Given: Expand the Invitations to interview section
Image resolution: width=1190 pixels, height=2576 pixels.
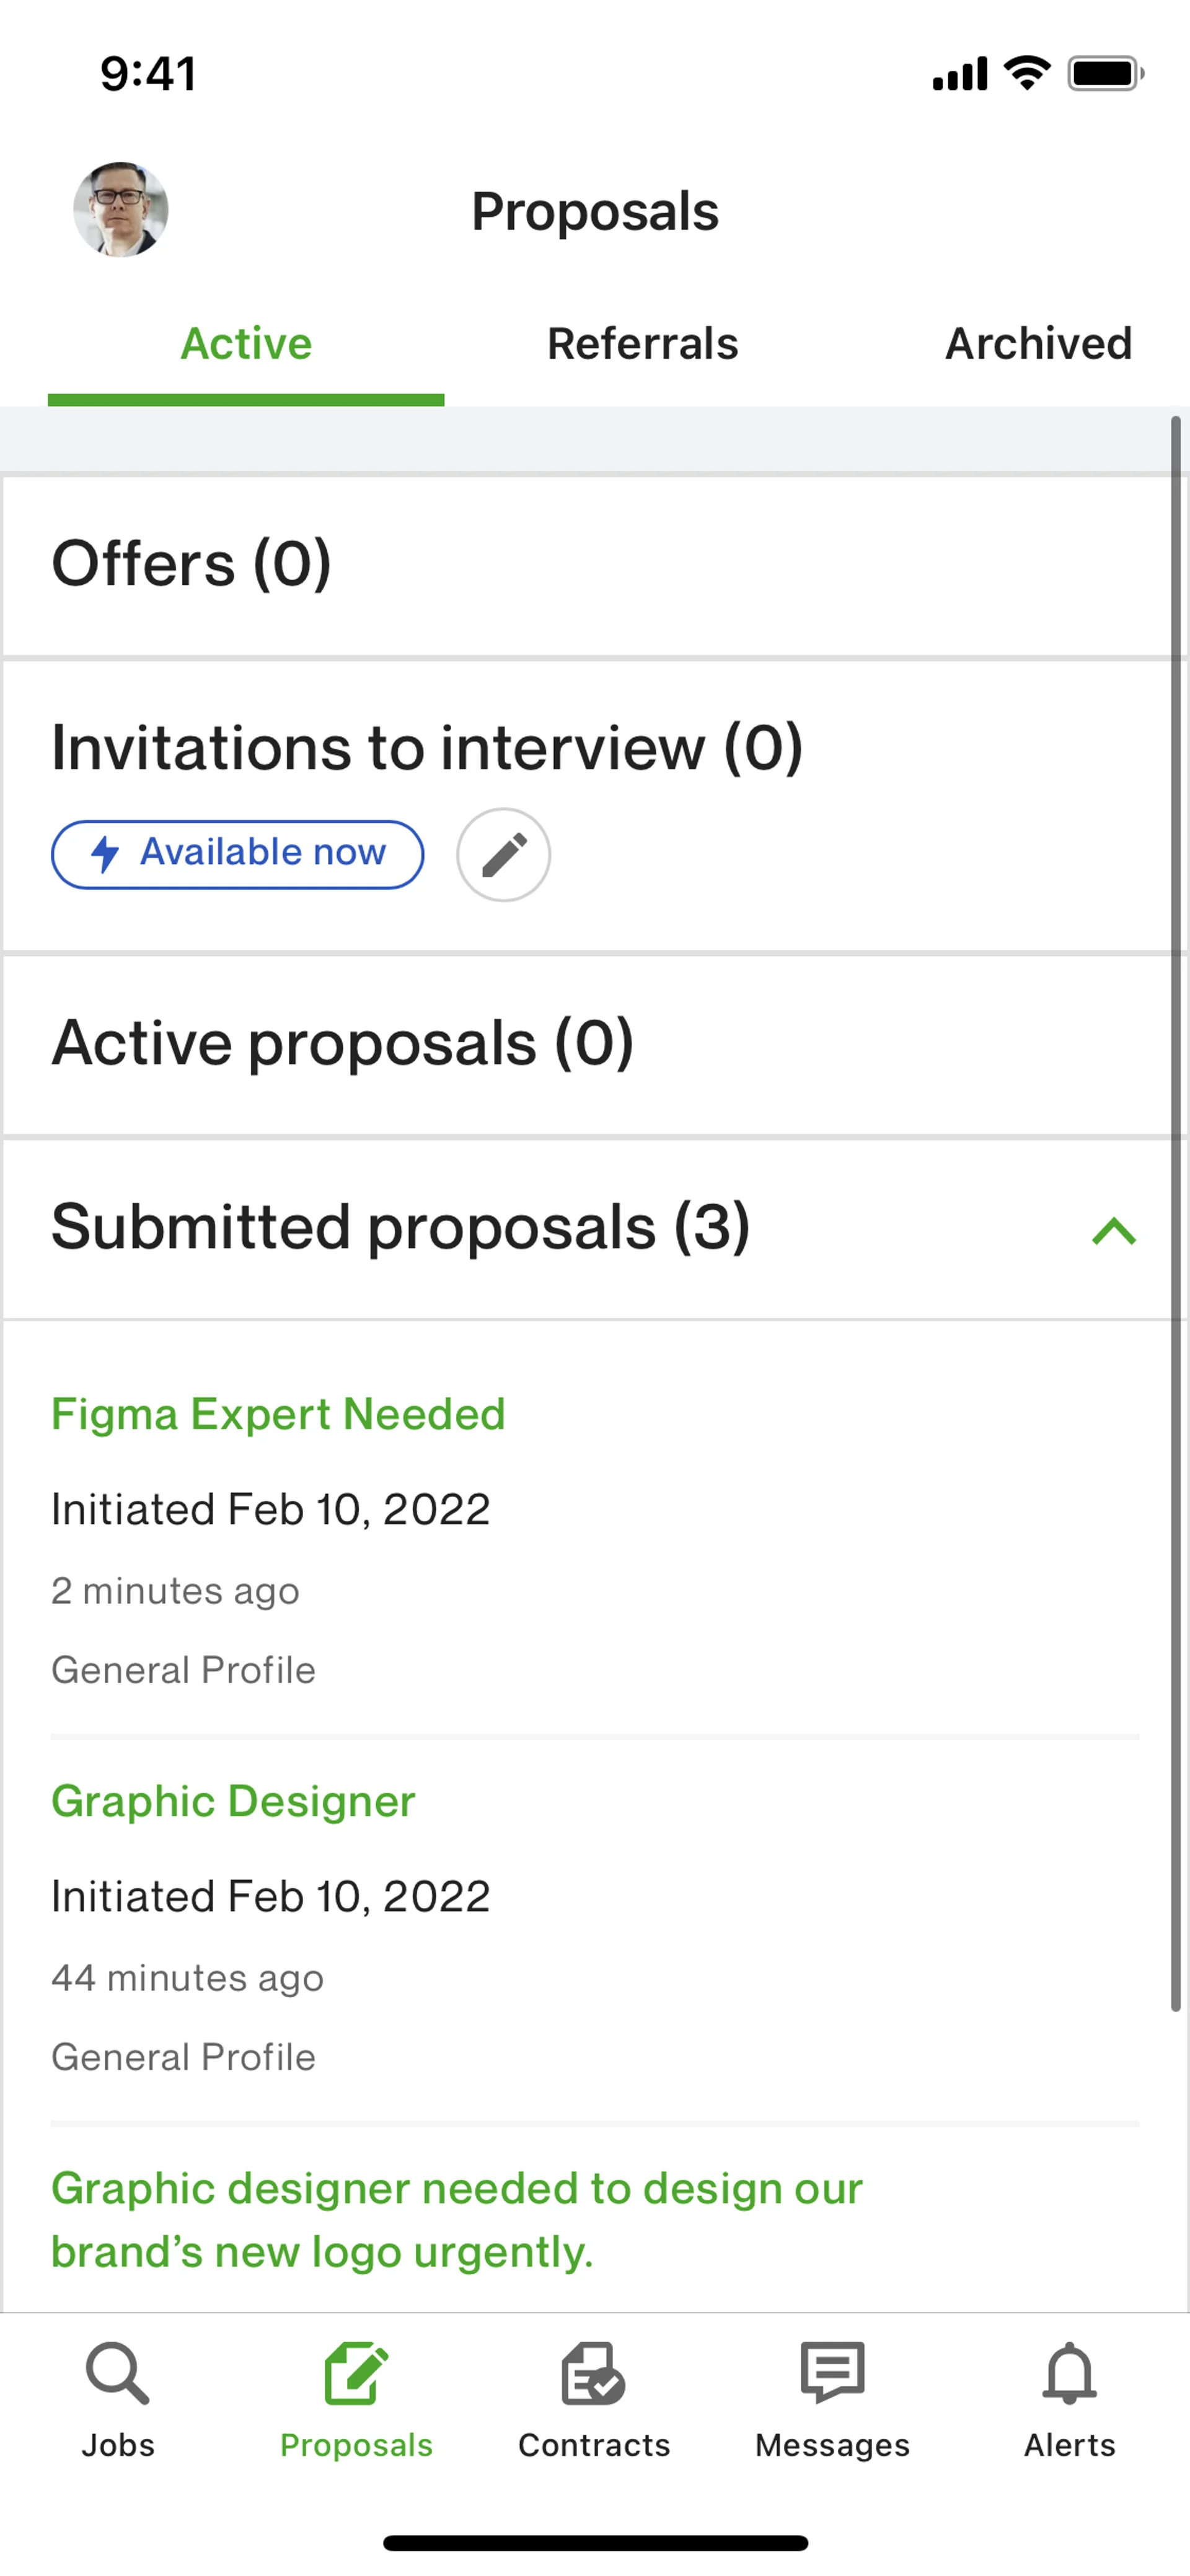Looking at the screenshot, I should 427,748.
